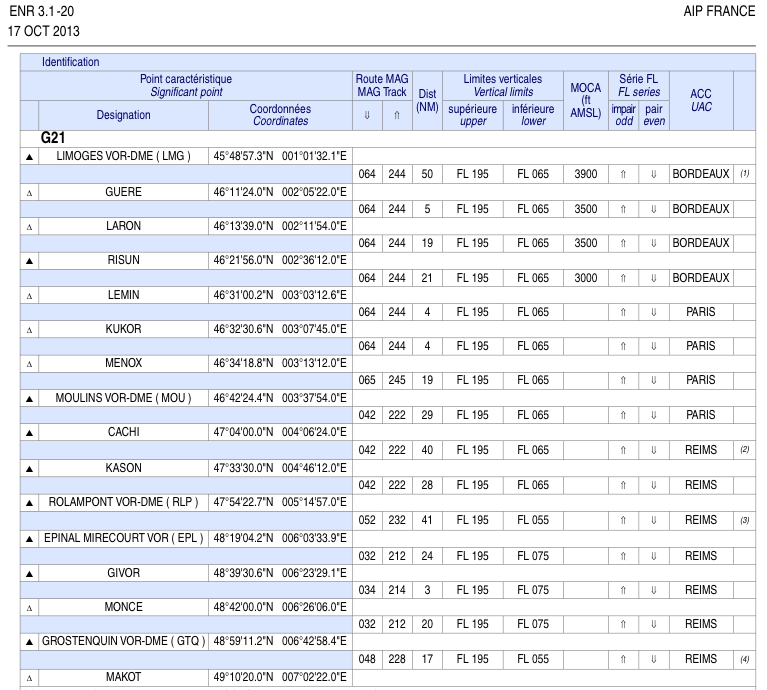The image size is (767, 690).
Task: Click coordinates 49°10'20.0"N 007°02'22.0"E
Action: coord(280,677)
